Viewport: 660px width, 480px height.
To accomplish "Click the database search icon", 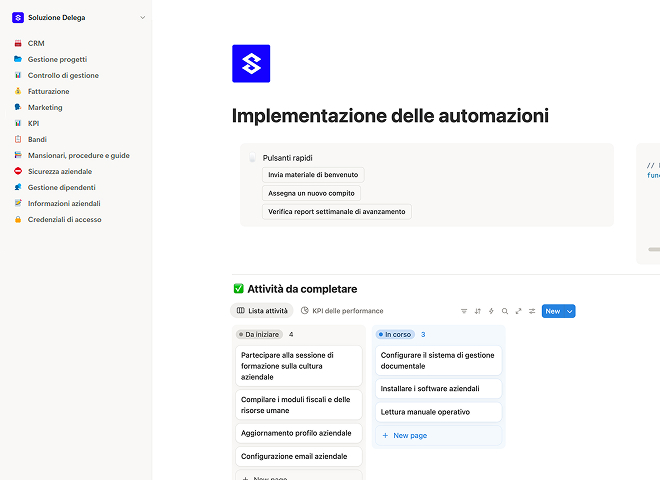I will tap(505, 311).
